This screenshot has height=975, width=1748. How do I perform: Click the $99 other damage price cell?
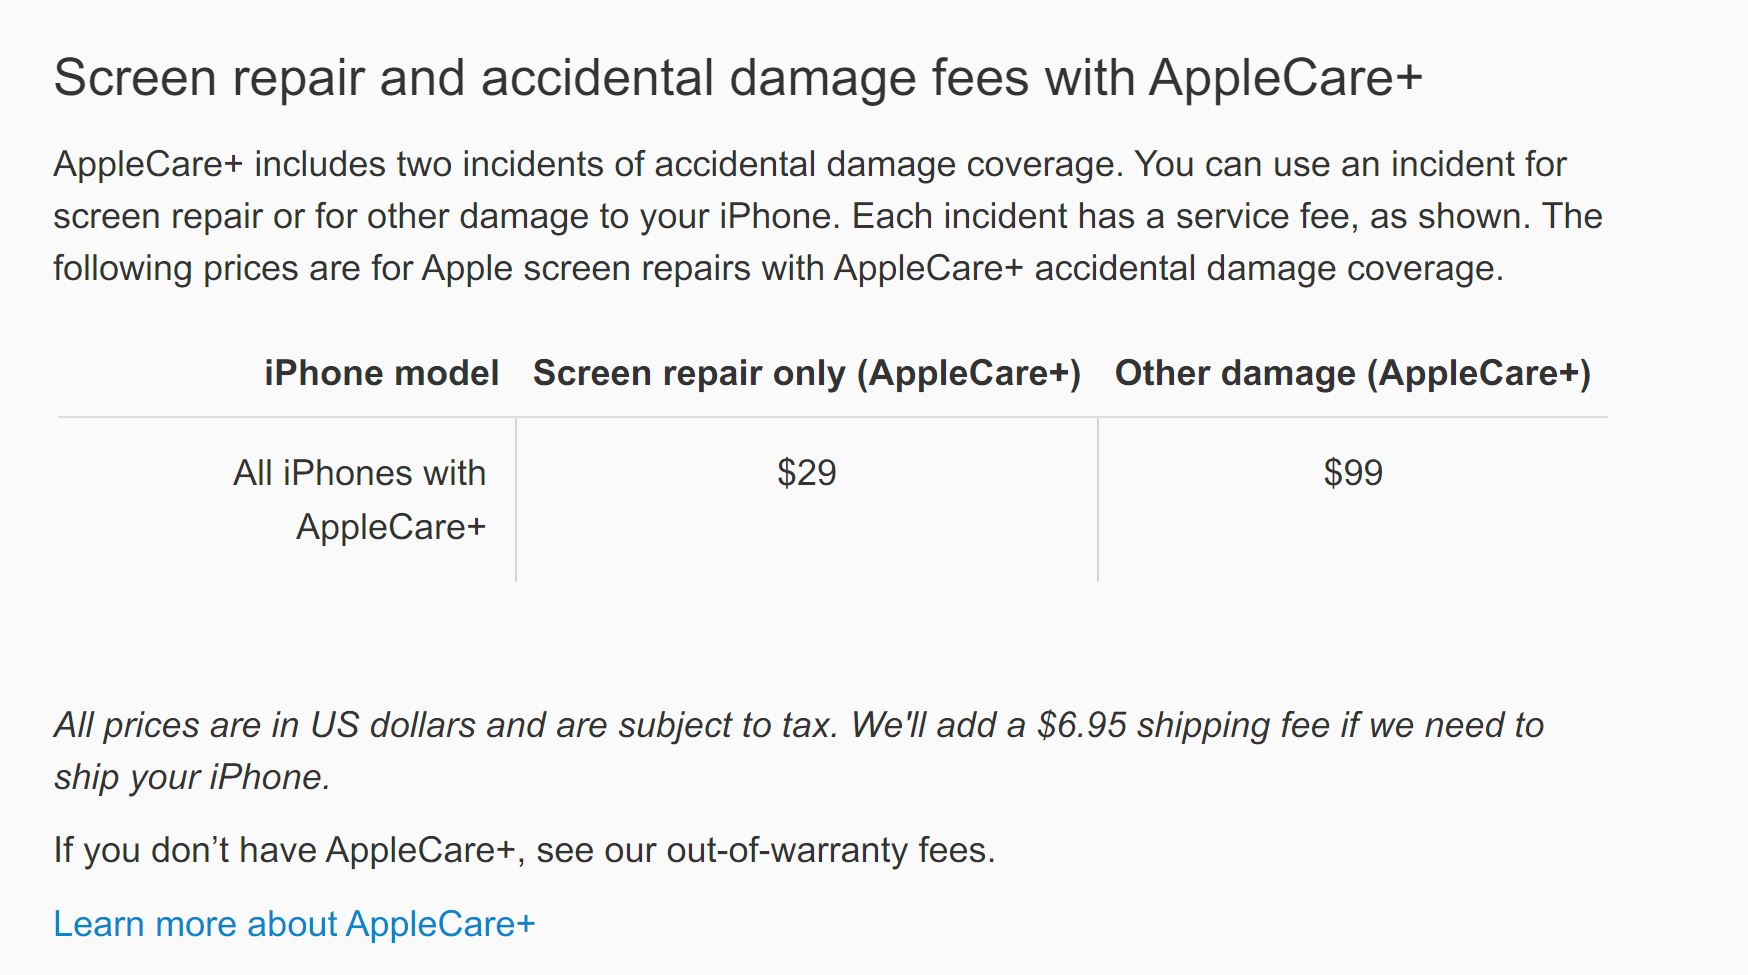(x=1353, y=473)
